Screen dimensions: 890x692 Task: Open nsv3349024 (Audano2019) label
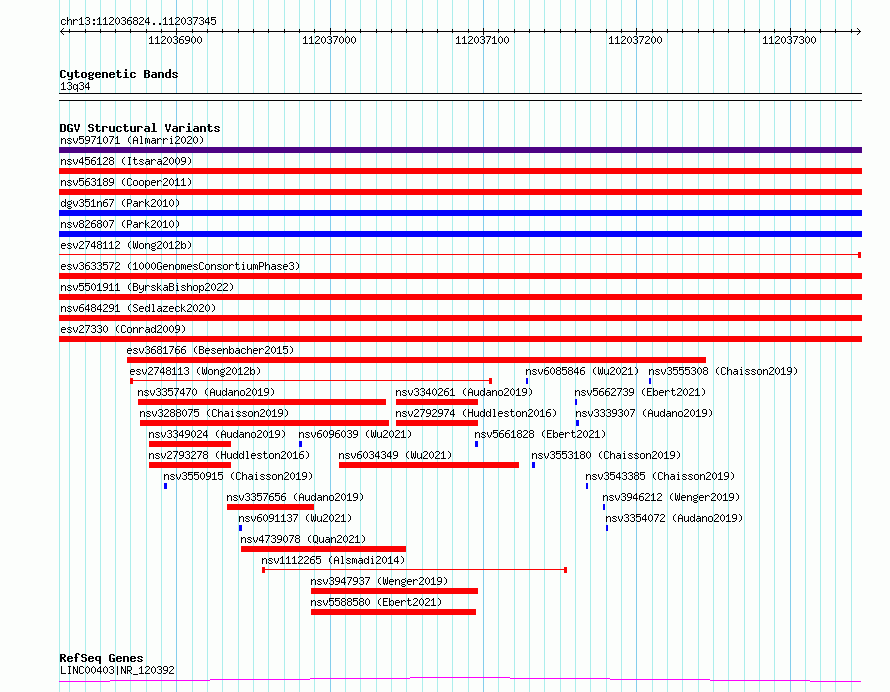(x=217, y=434)
